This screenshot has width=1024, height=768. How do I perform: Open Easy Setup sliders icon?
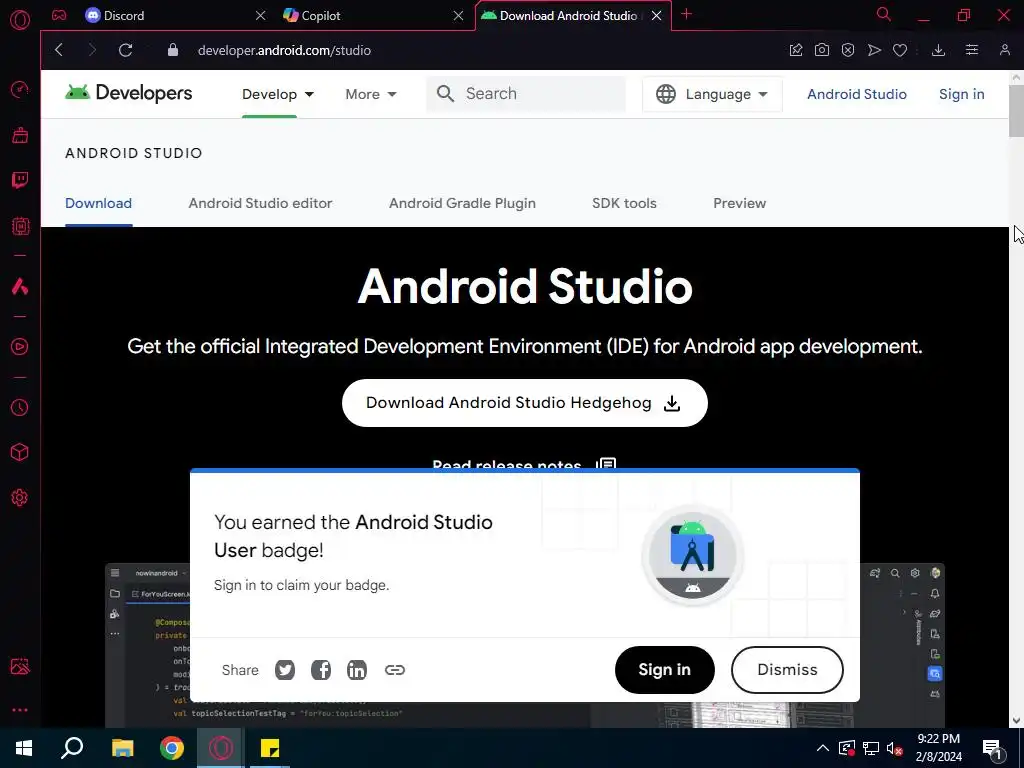tap(972, 50)
